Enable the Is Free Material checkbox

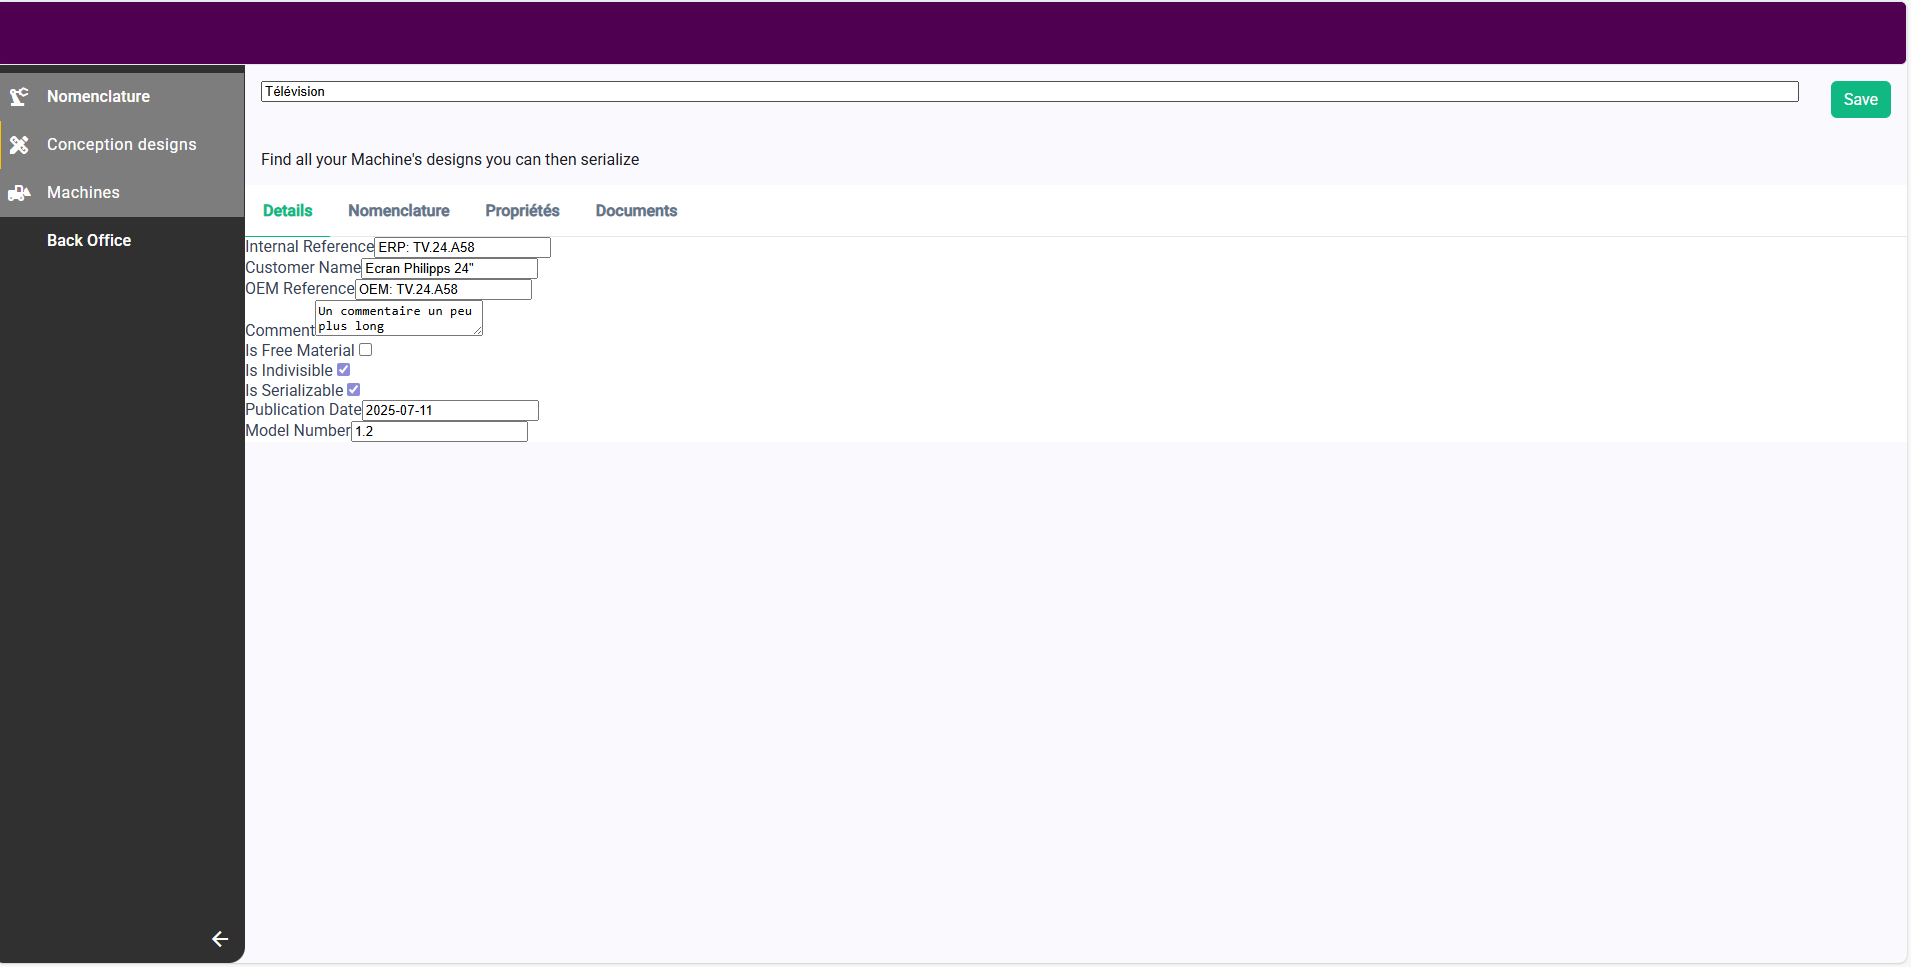(366, 350)
